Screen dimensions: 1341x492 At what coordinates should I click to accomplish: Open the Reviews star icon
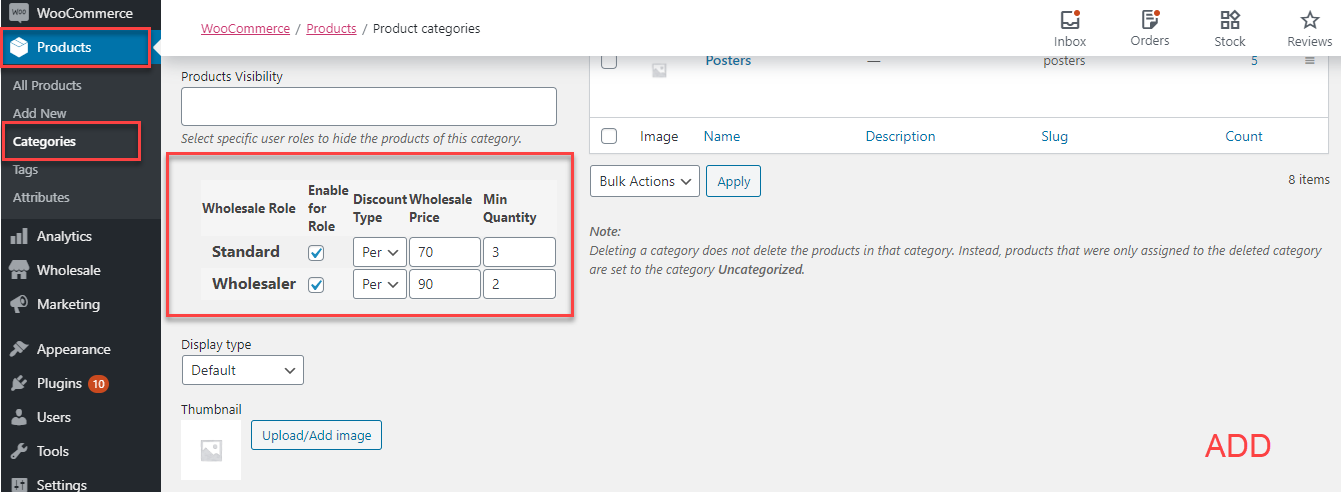pos(1310,20)
